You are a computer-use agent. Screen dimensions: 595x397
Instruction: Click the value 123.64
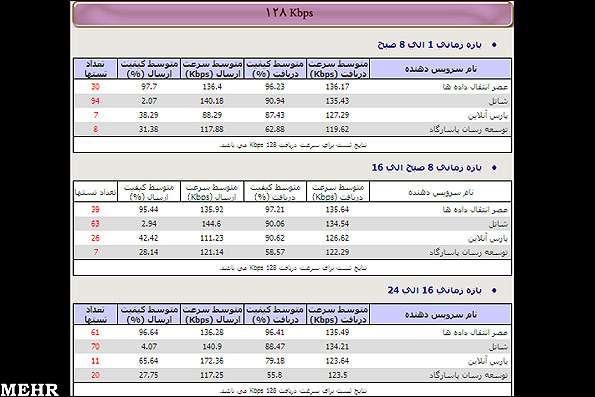[337, 361]
